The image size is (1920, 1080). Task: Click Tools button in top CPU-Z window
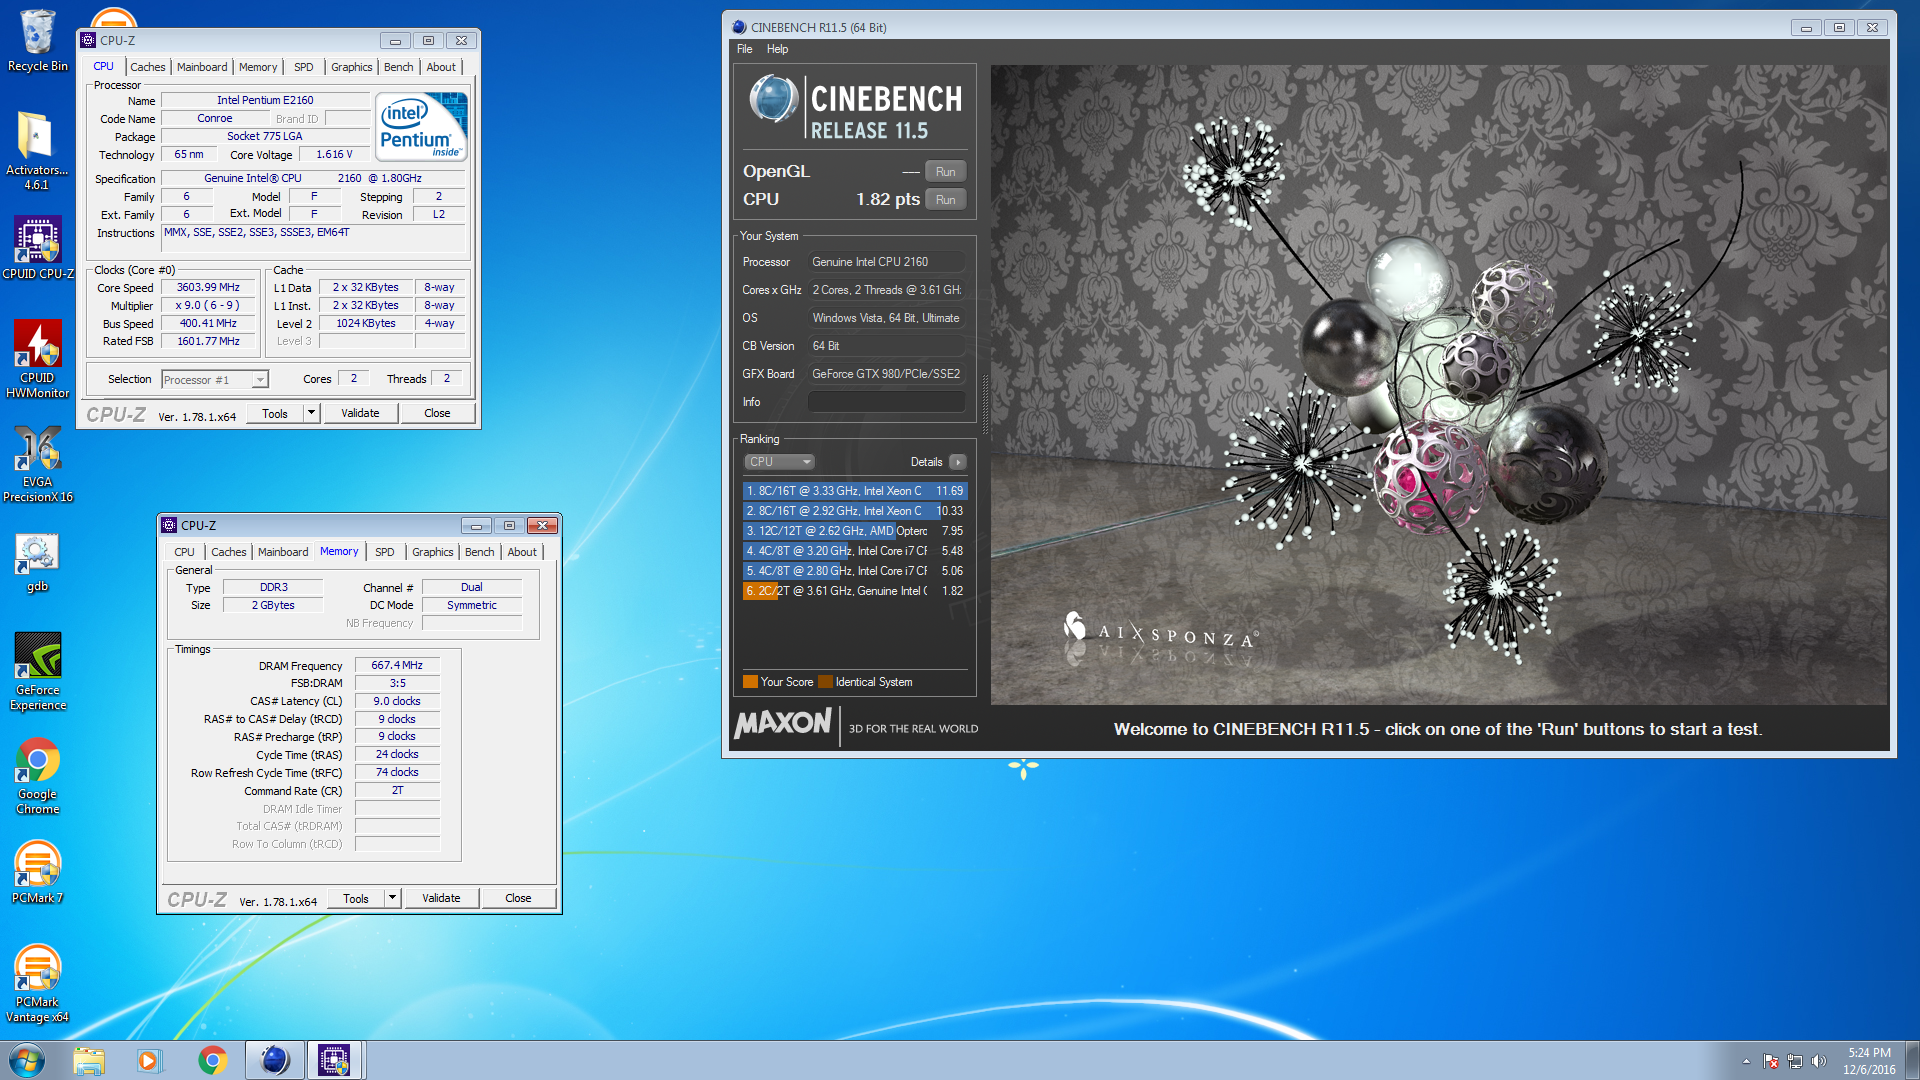275,413
